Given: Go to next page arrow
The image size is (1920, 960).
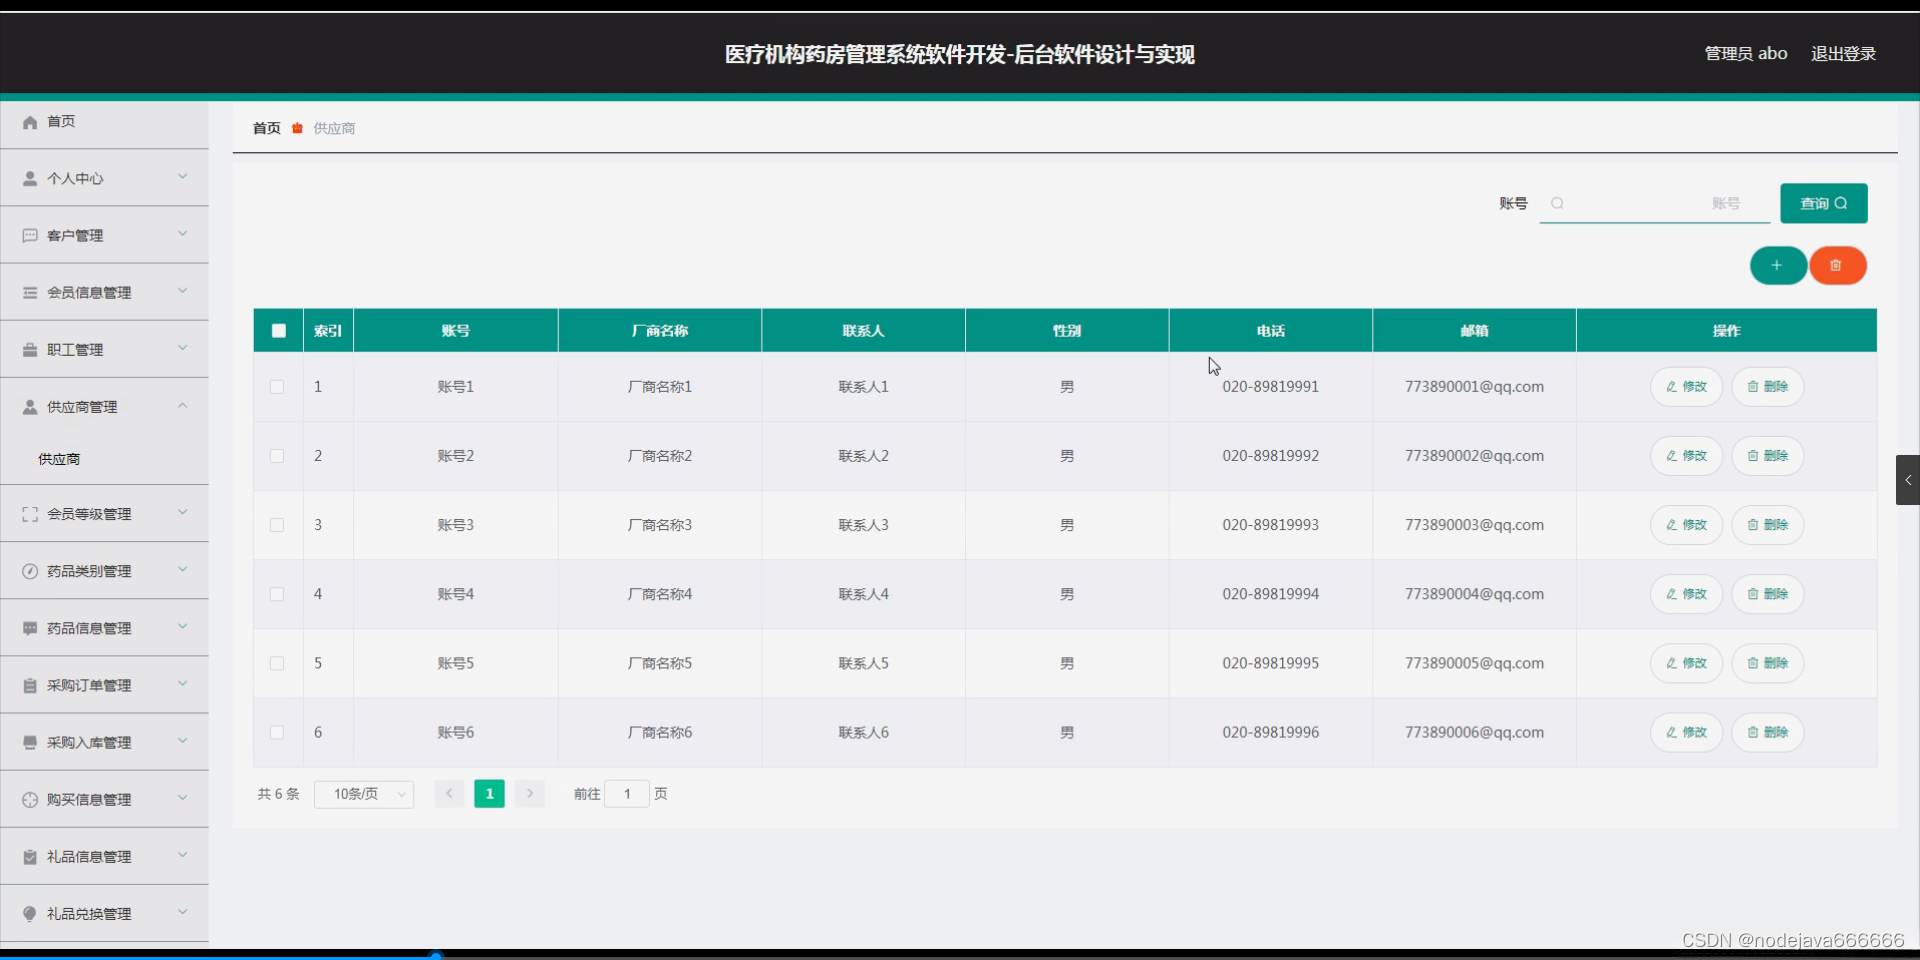Looking at the screenshot, I should [x=530, y=794].
